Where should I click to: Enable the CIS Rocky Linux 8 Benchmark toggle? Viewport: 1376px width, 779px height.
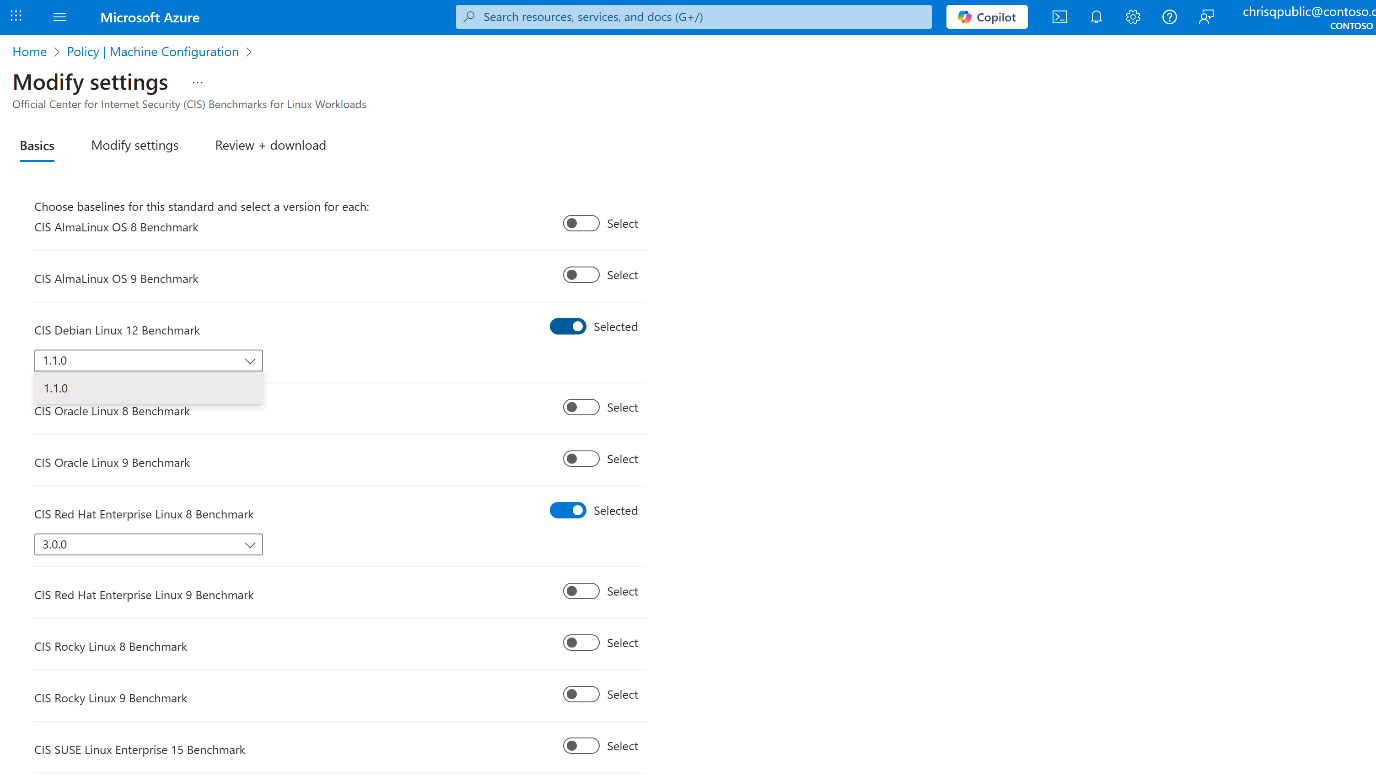click(x=581, y=643)
